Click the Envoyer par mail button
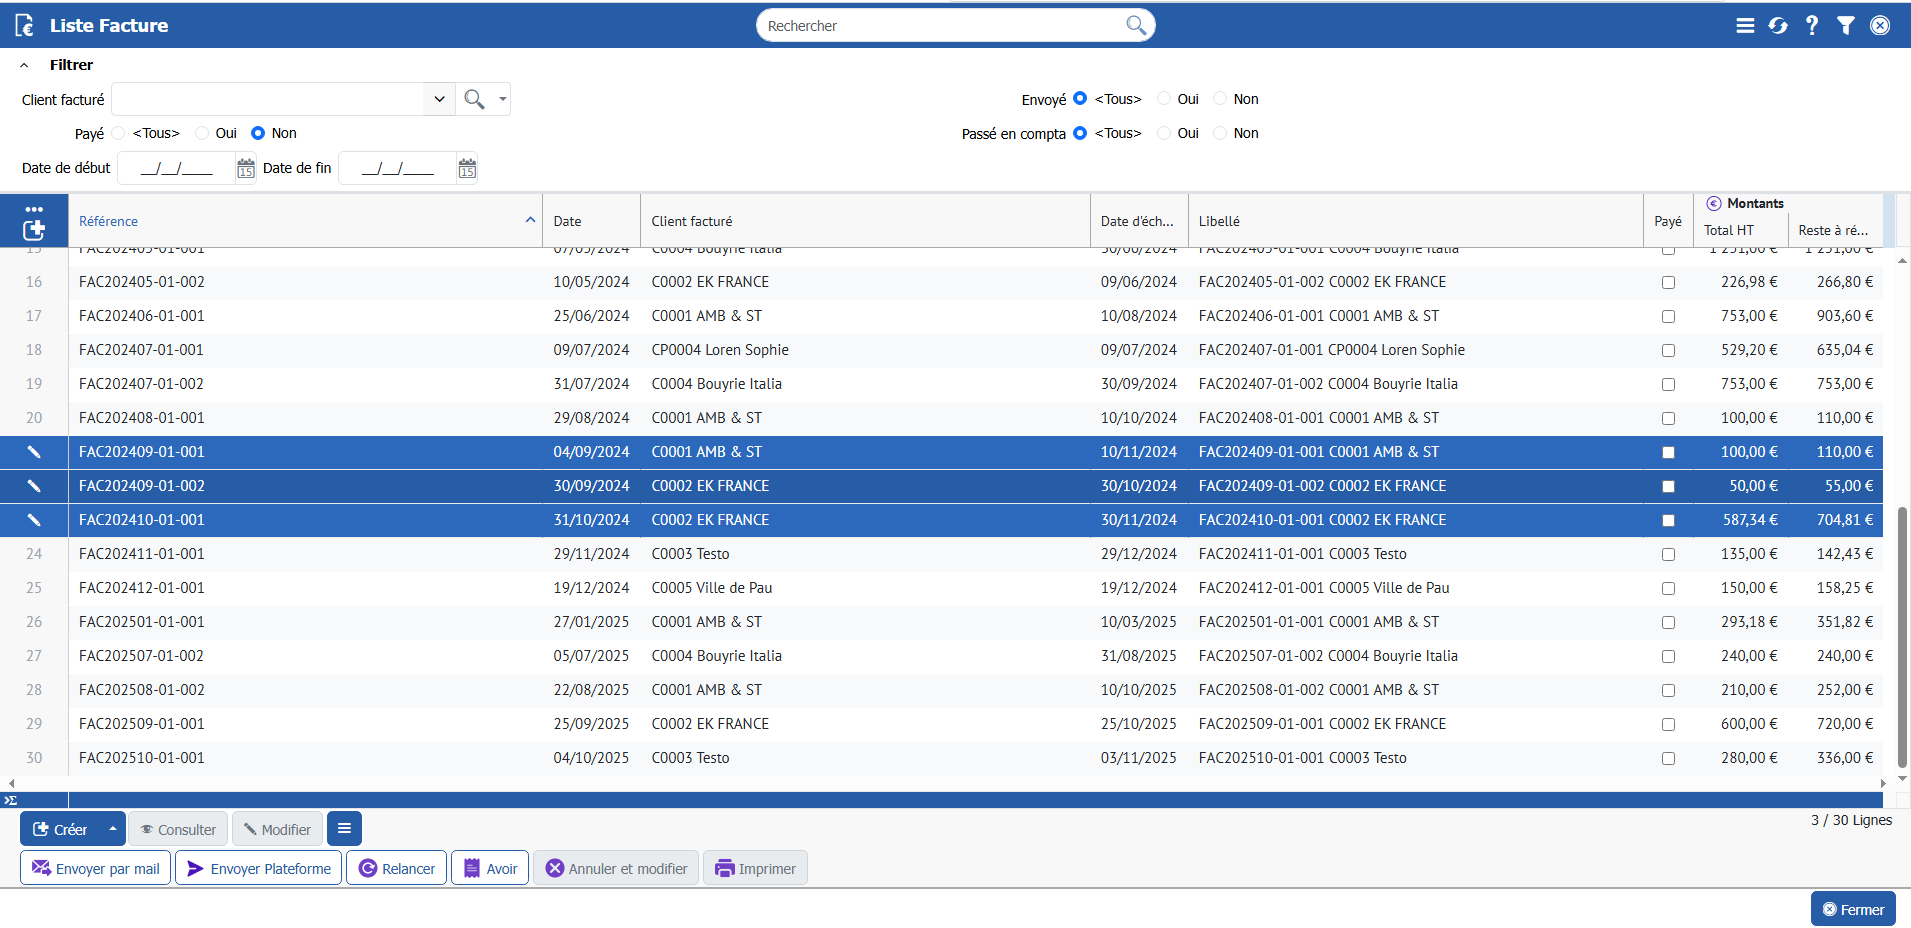 96,868
